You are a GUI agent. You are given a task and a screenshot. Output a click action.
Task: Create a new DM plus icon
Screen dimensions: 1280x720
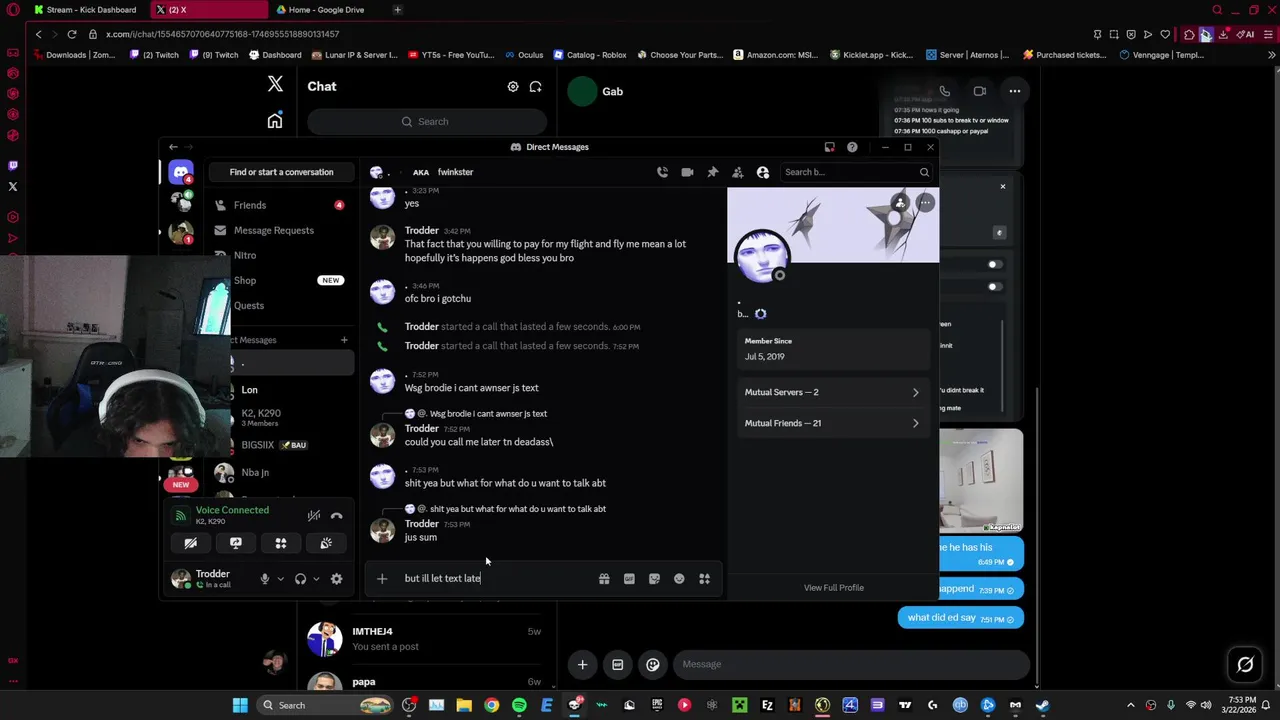344,340
